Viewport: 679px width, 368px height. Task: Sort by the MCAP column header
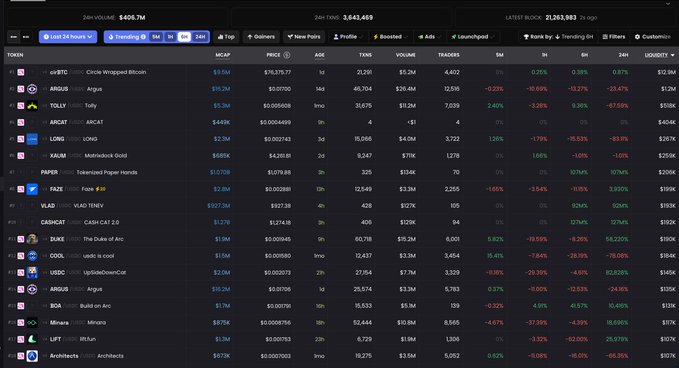[x=223, y=55]
